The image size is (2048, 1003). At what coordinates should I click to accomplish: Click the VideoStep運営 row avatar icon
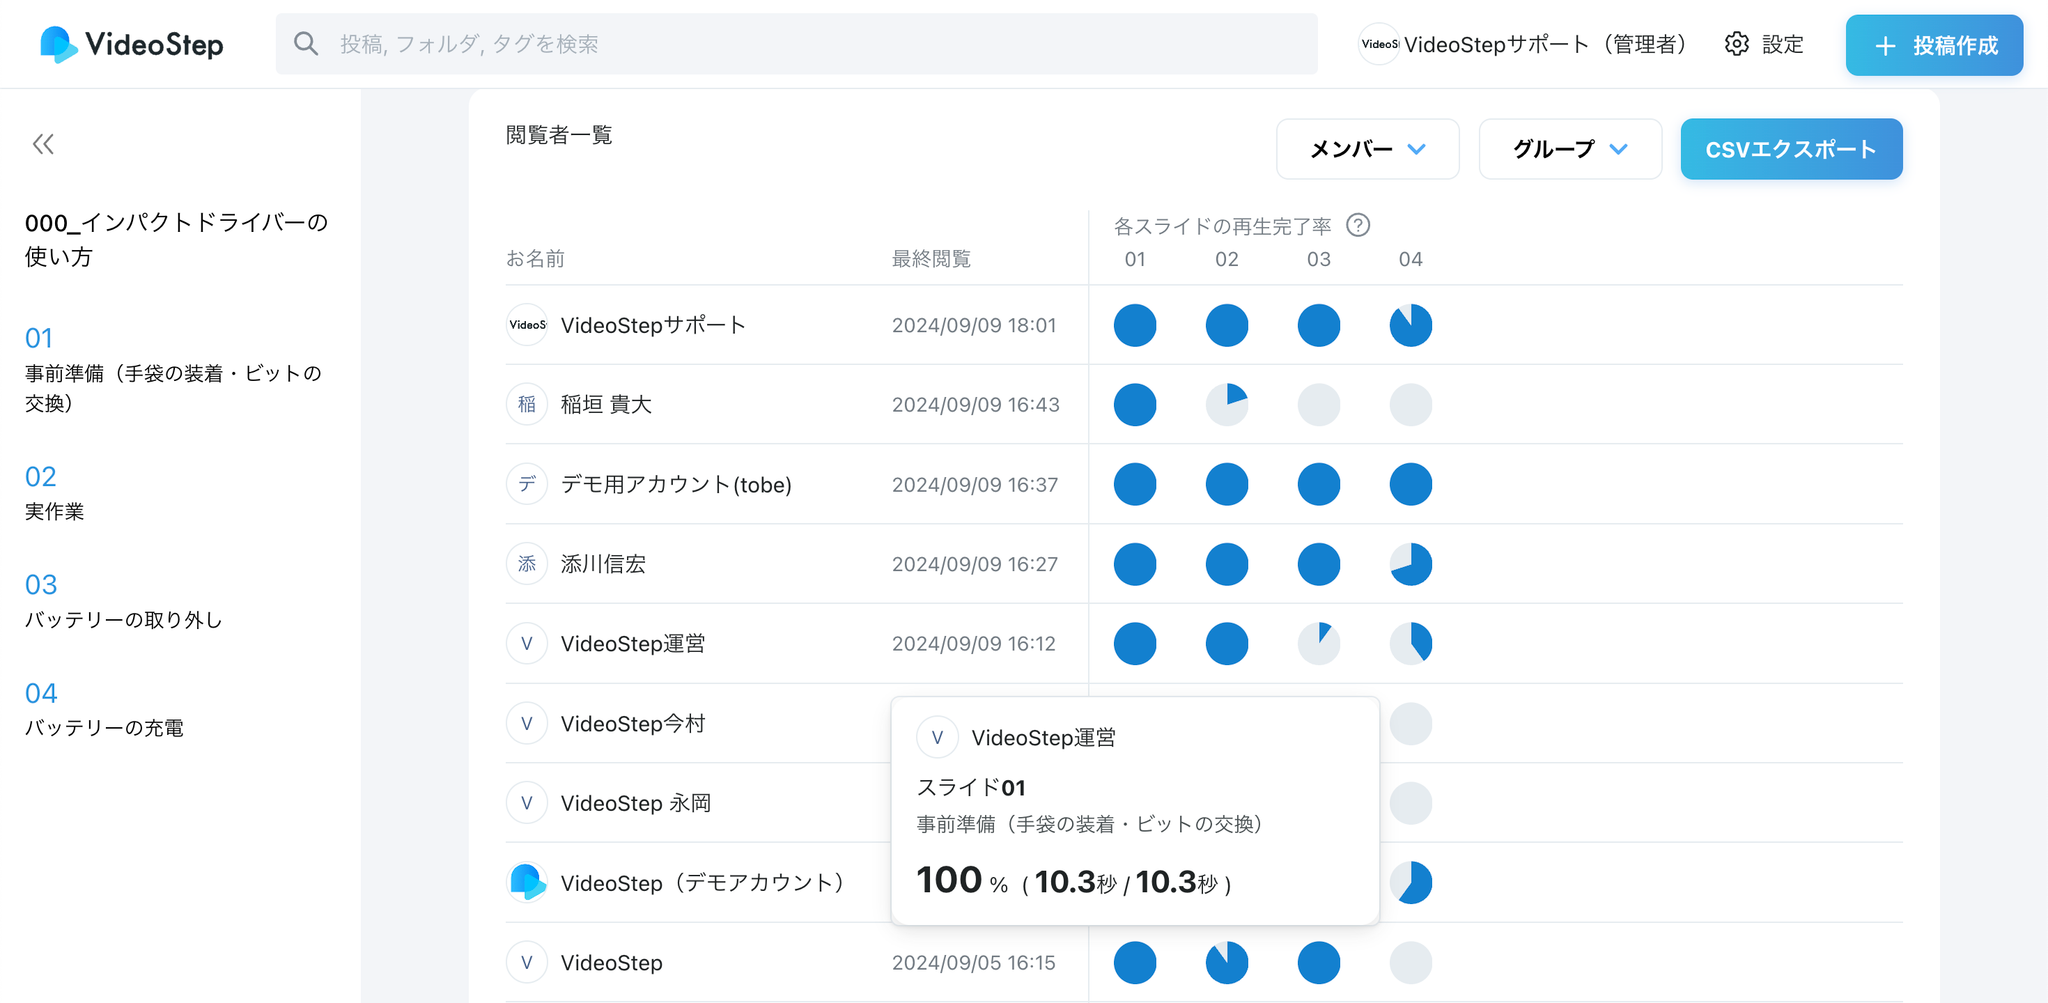(527, 643)
